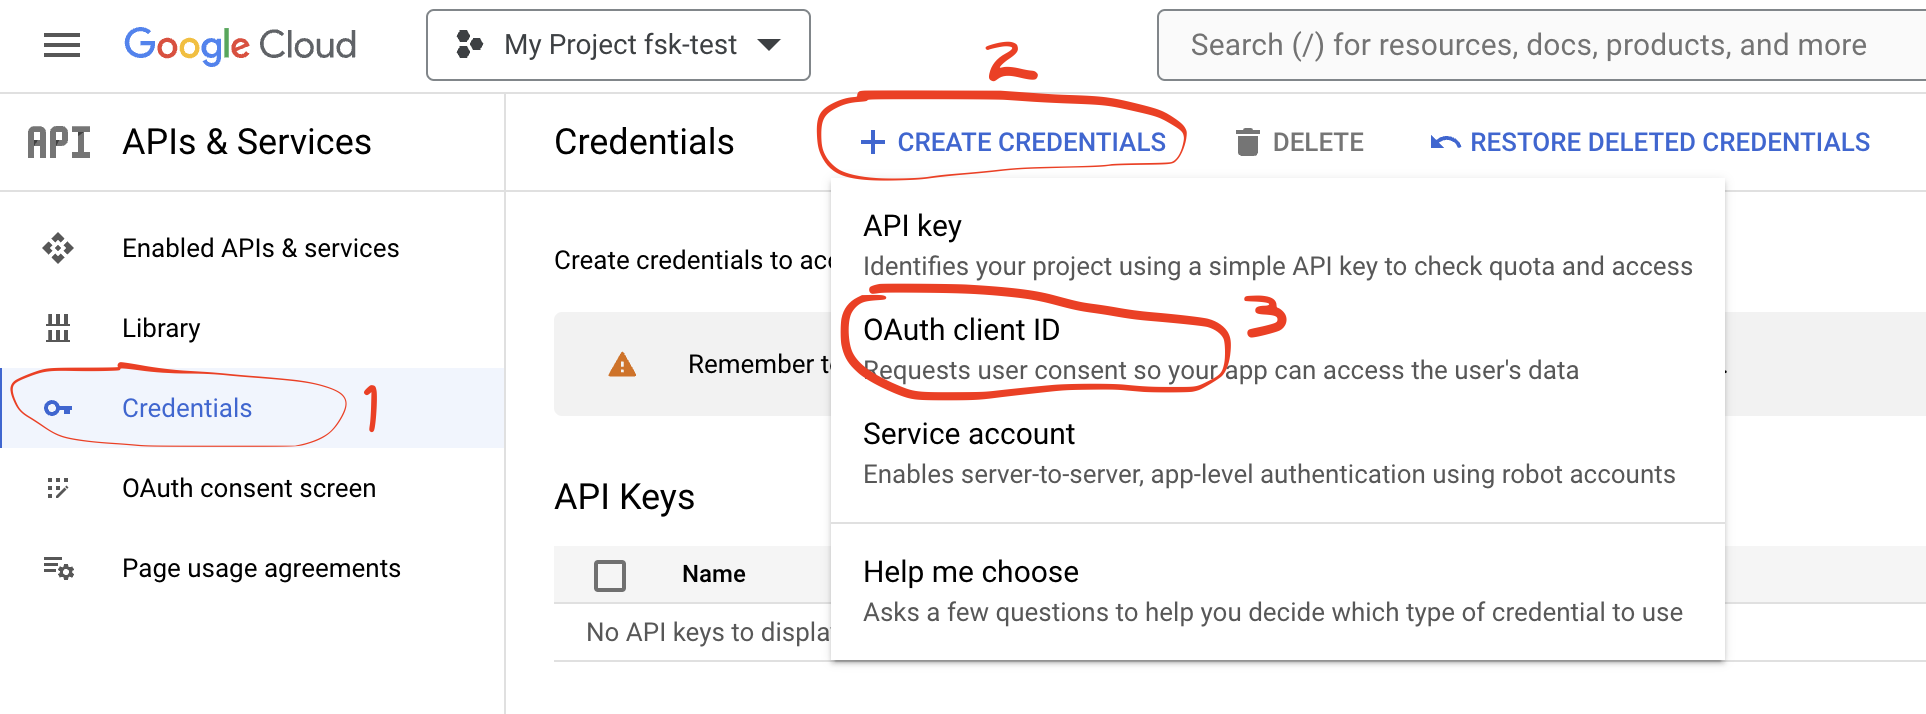
Task: Click the Google Cloud logo
Action: (240, 45)
